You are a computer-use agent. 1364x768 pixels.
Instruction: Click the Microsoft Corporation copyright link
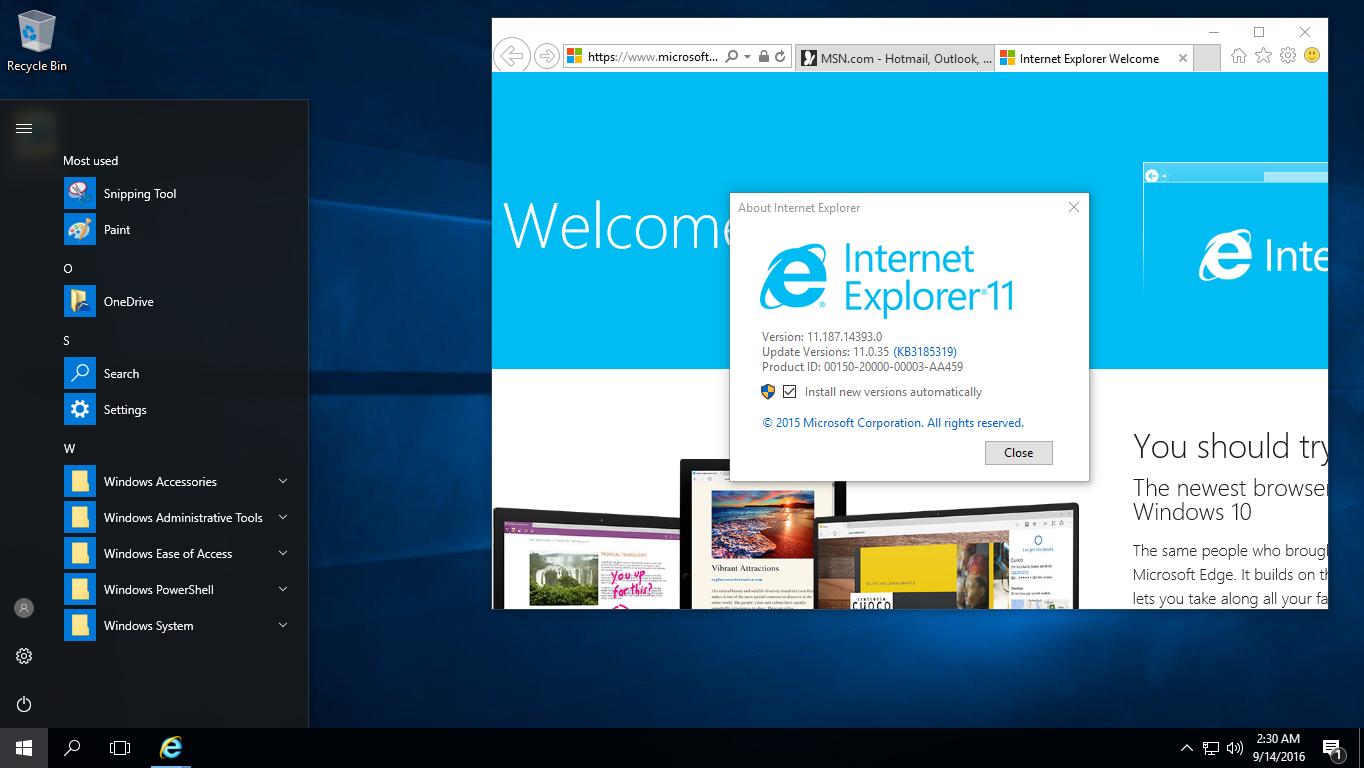coord(893,423)
